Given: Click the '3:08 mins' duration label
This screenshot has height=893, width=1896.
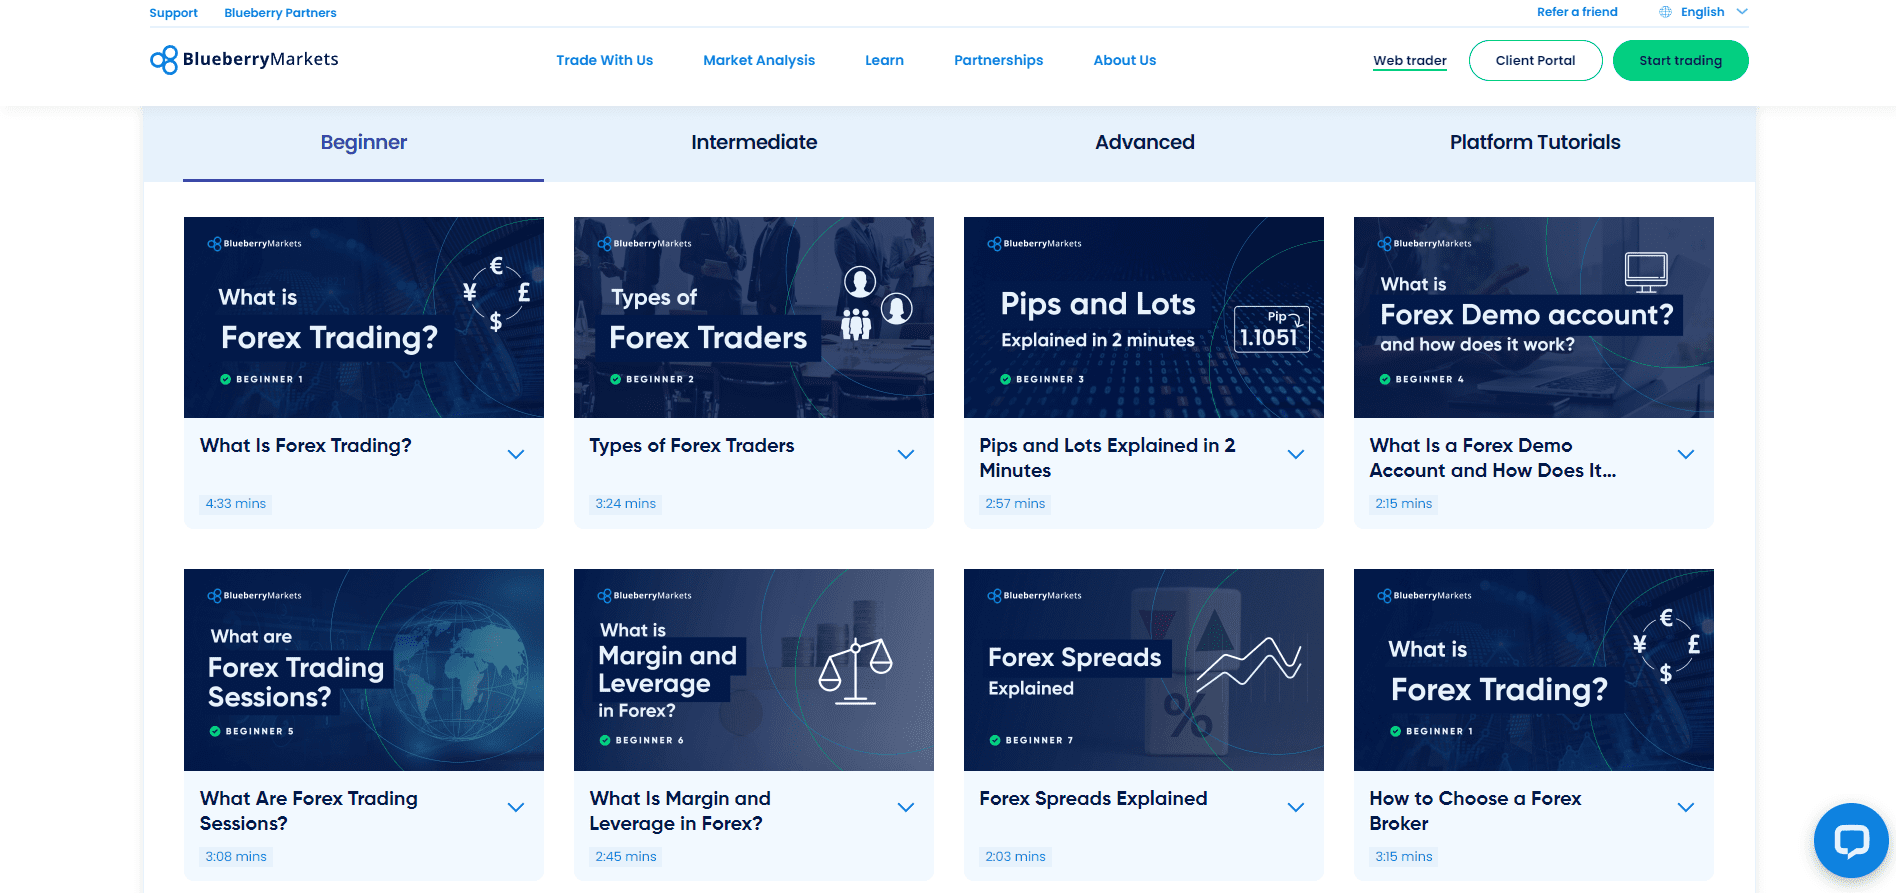Looking at the screenshot, I should pos(236,857).
